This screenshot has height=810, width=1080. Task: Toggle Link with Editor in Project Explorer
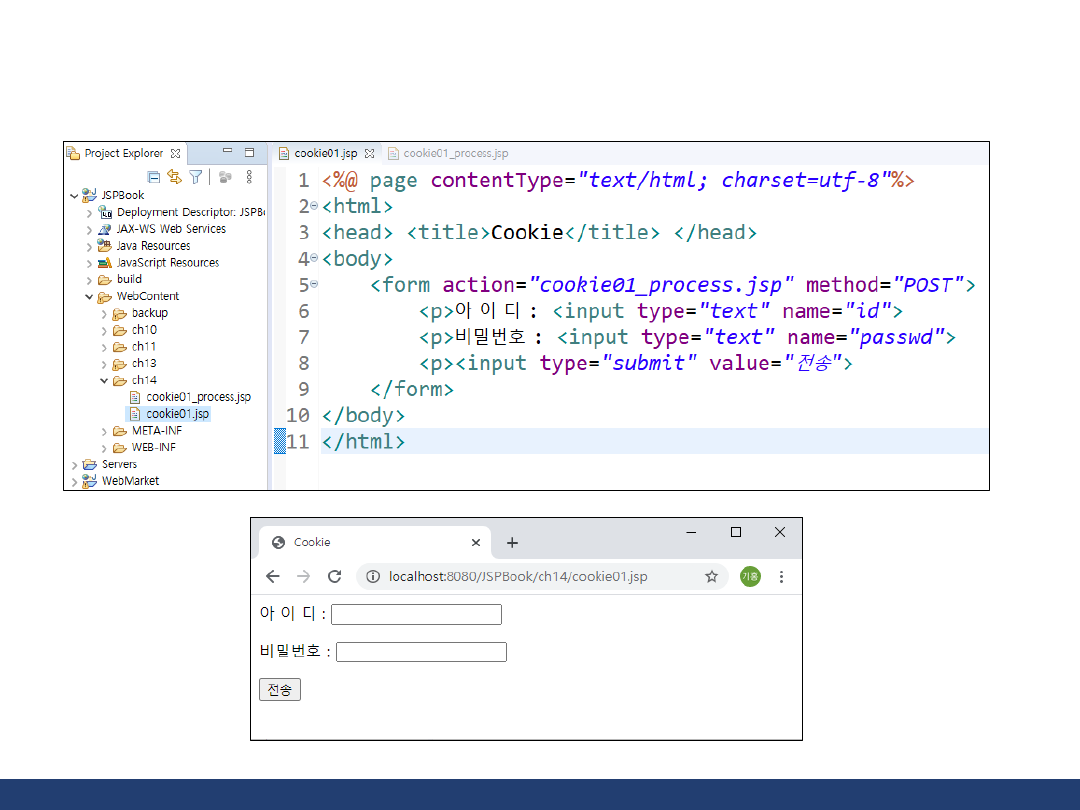click(175, 178)
